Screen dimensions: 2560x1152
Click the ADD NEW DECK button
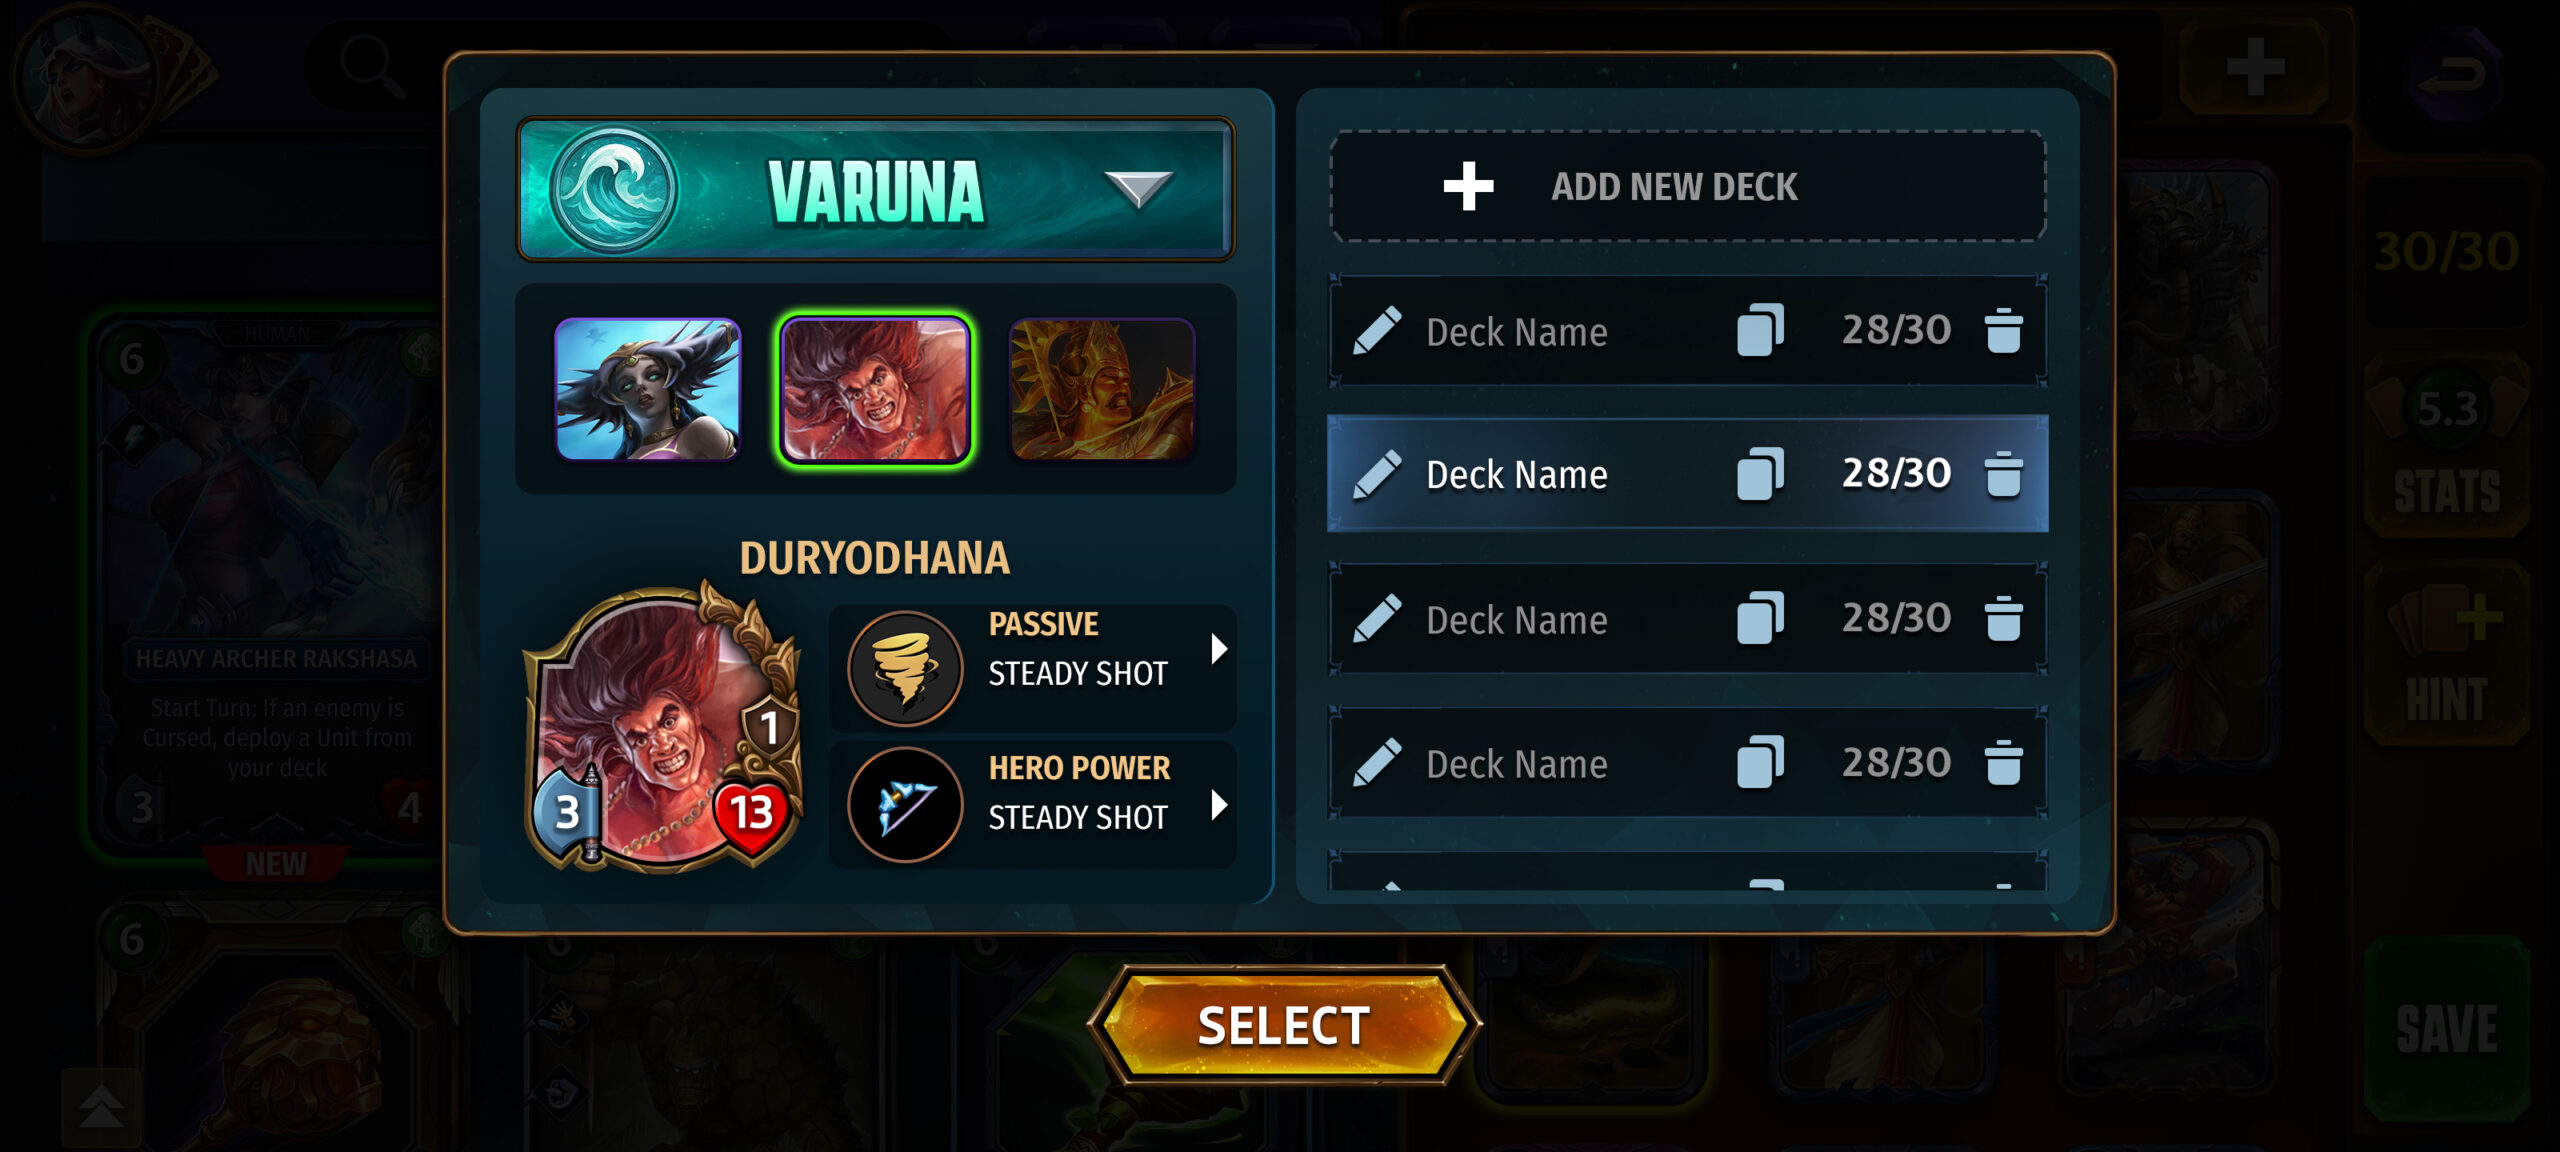tap(1687, 186)
